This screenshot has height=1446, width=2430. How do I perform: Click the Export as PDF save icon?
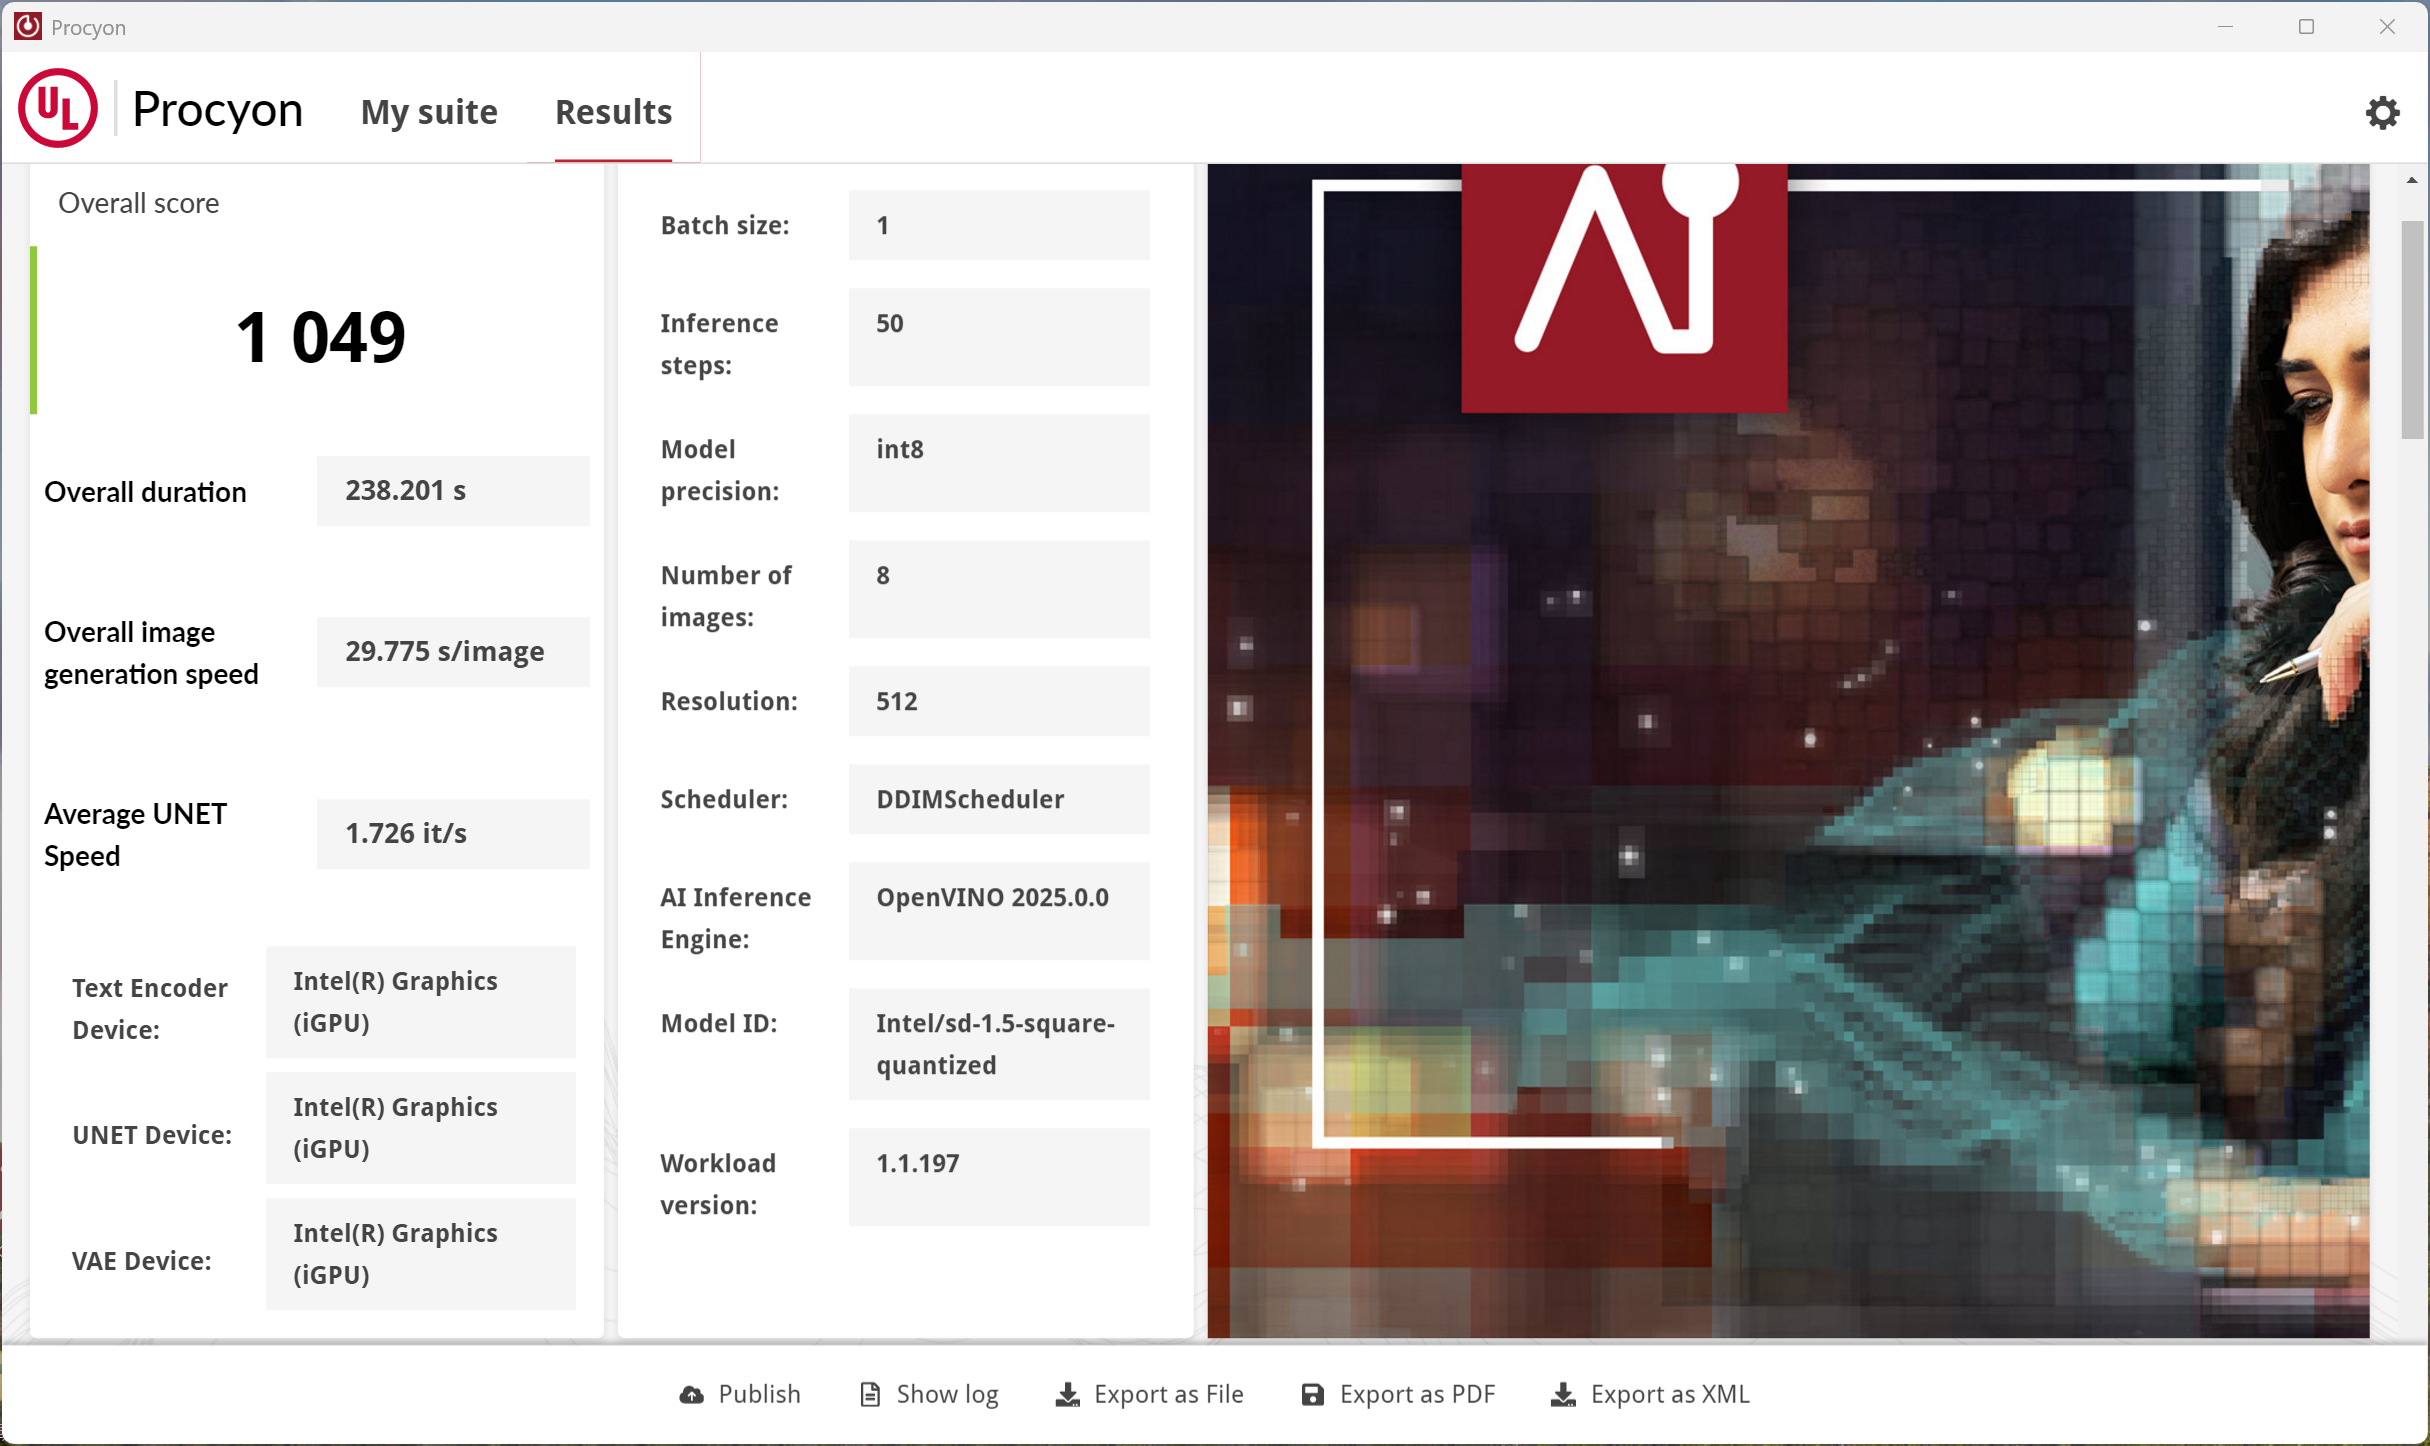(x=1313, y=1394)
